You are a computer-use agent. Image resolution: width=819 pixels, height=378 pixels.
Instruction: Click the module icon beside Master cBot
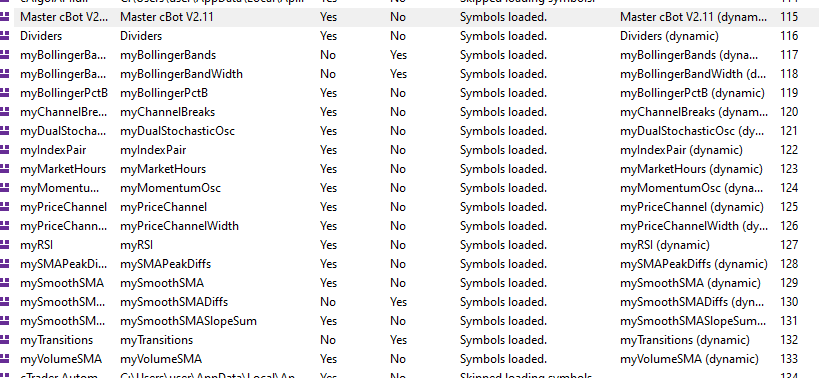pos(5,17)
